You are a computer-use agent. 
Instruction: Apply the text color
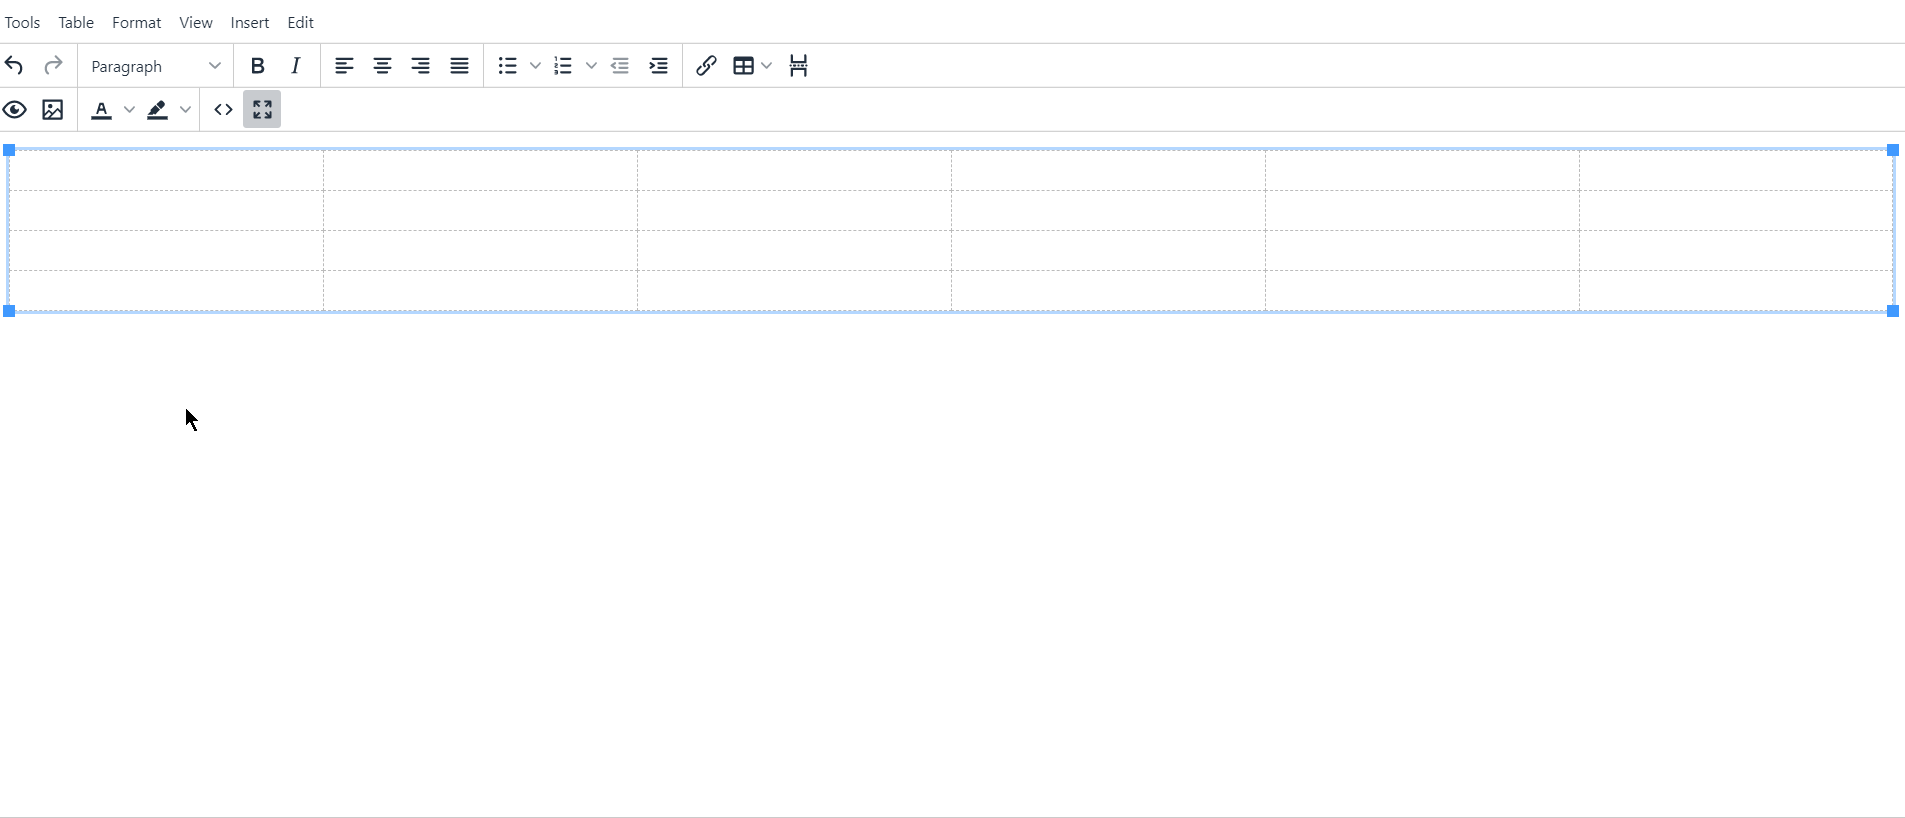[101, 110]
